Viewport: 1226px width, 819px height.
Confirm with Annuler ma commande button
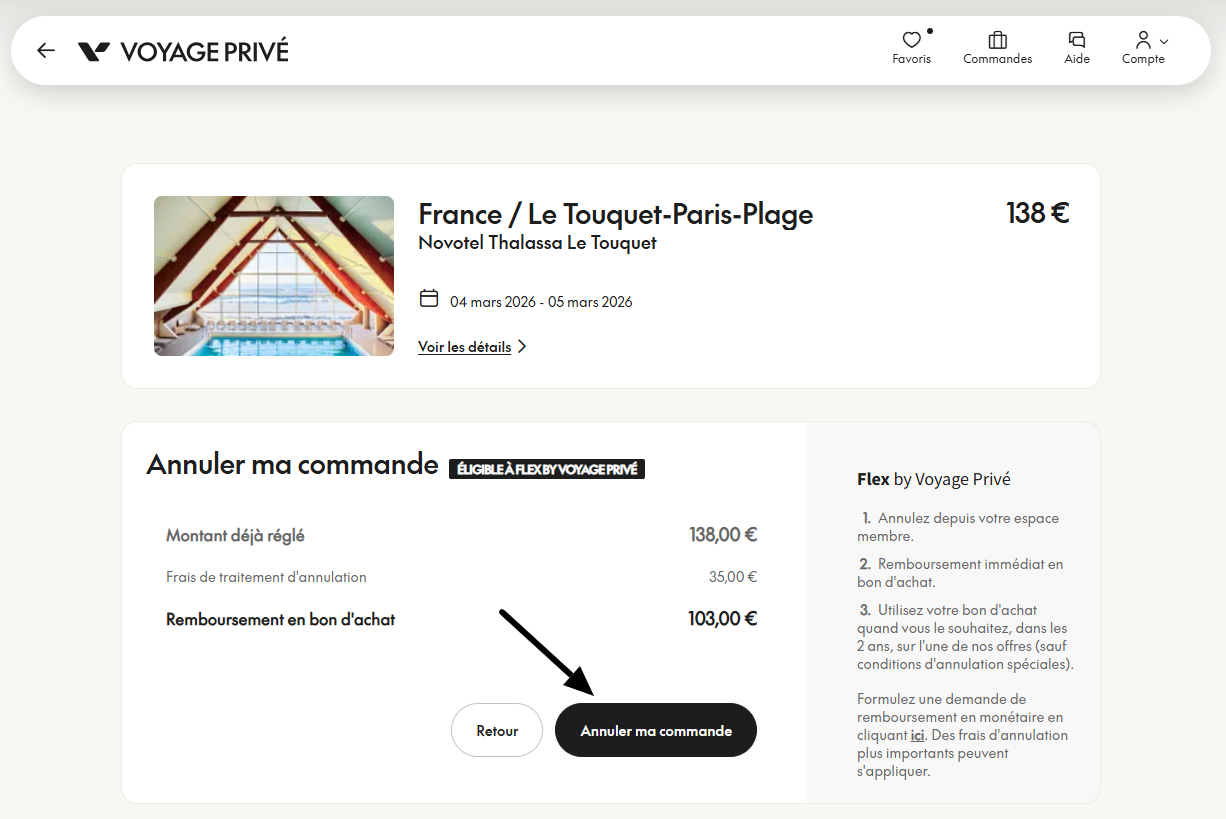click(656, 730)
